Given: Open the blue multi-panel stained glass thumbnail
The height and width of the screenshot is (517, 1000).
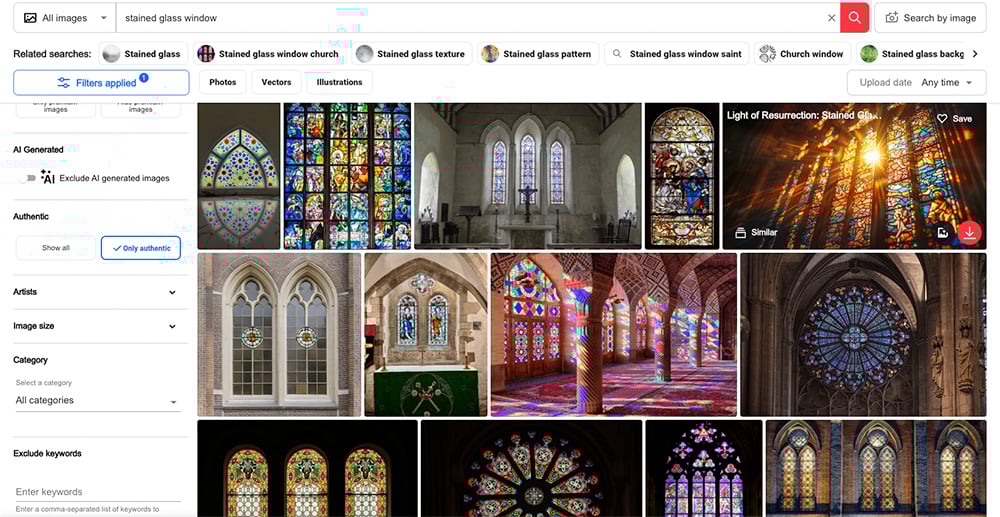Looking at the screenshot, I should pos(348,176).
